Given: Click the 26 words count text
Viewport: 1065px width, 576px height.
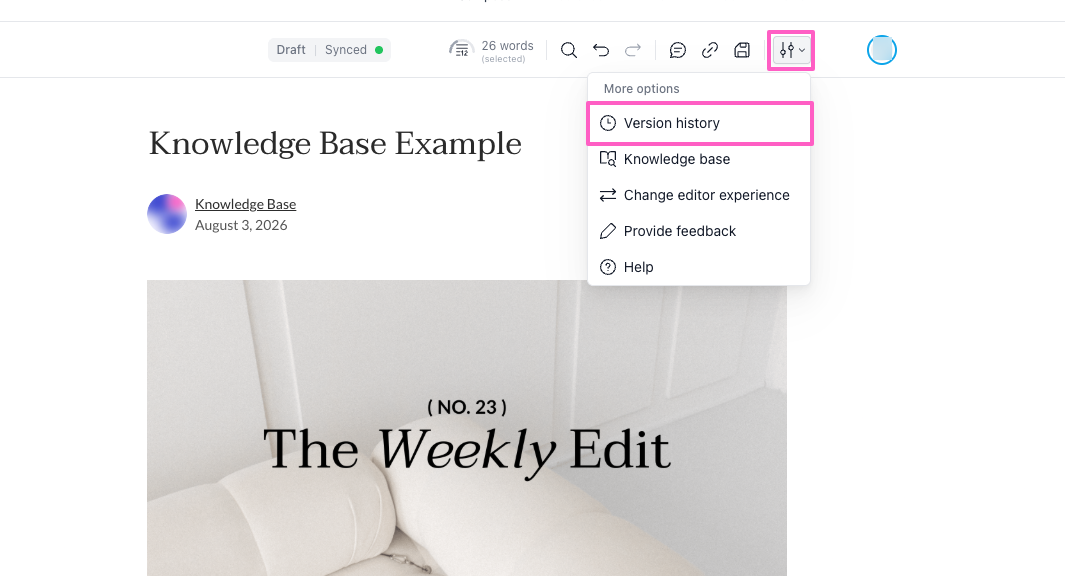Looking at the screenshot, I should [x=507, y=46].
